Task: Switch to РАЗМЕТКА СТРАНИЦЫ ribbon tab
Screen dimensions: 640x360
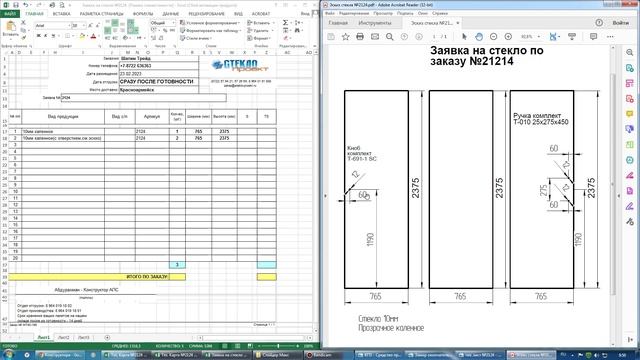Action: [x=101, y=14]
